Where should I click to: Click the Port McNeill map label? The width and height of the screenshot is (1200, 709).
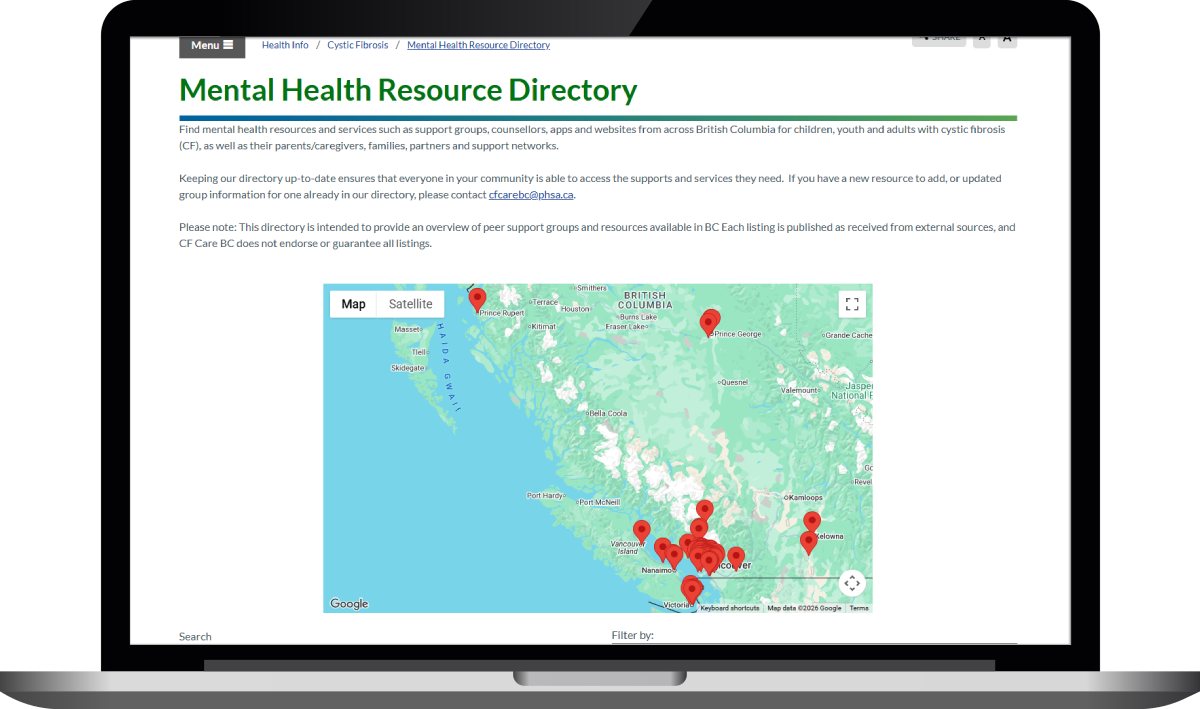(x=600, y=502)
